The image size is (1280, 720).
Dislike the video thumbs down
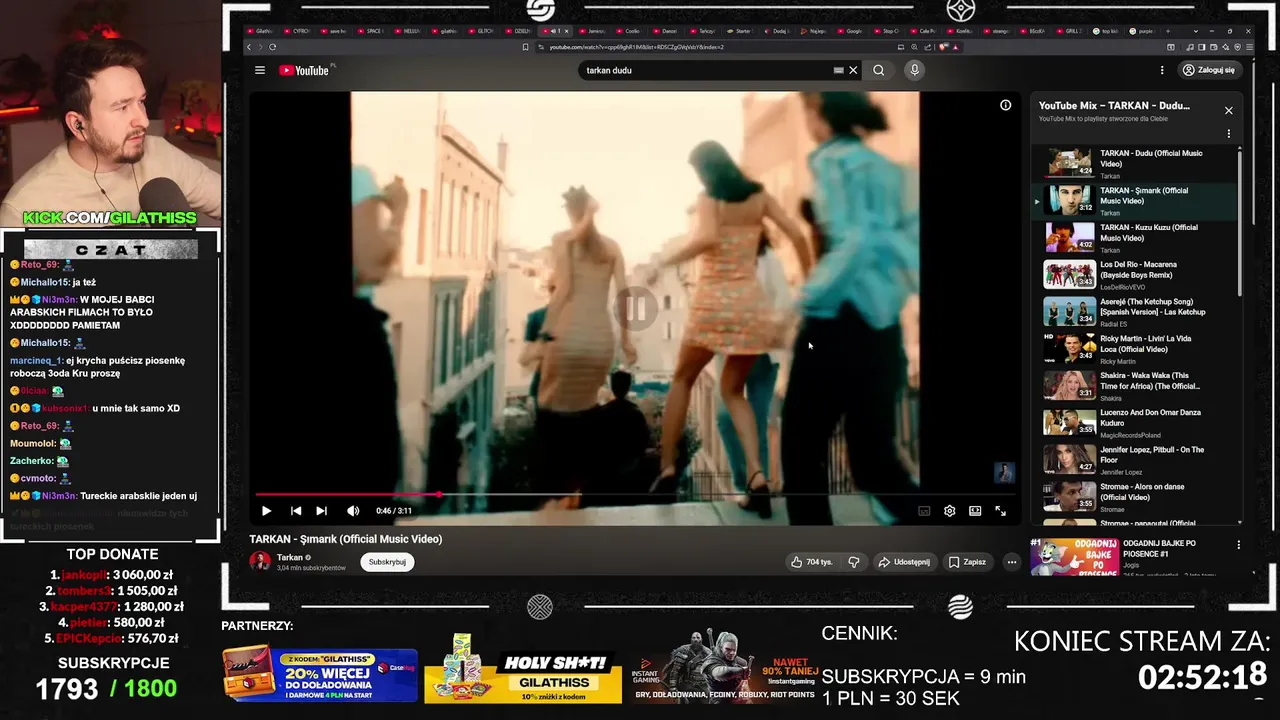coord(853,562)
